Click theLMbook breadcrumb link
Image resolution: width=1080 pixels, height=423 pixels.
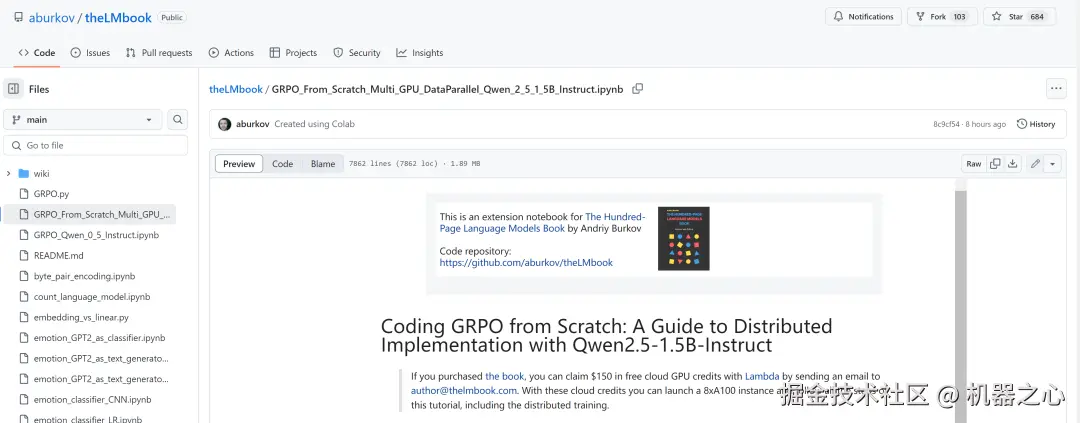pos(236,89)
